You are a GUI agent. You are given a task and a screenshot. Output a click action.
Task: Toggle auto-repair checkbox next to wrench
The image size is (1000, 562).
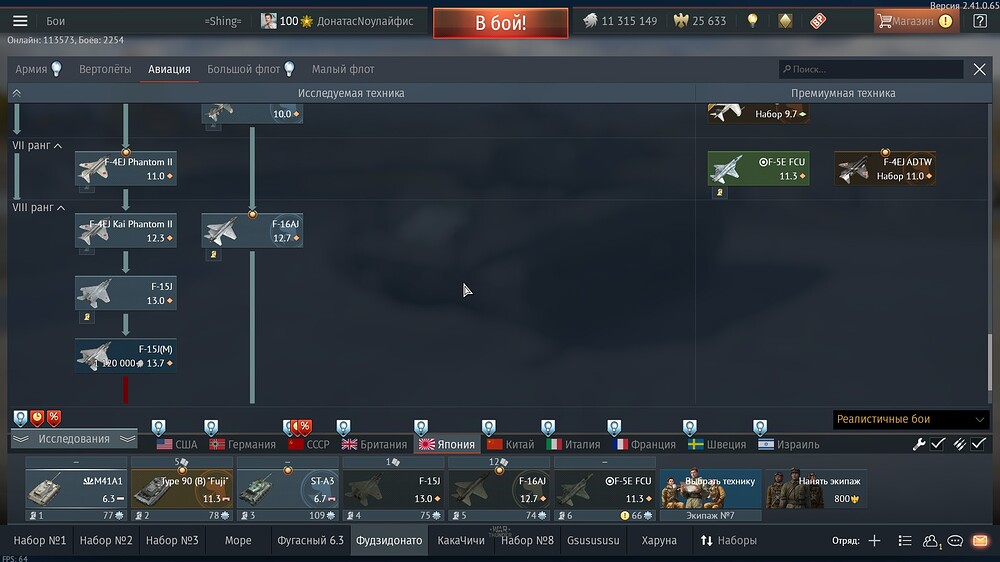point(938,444)
